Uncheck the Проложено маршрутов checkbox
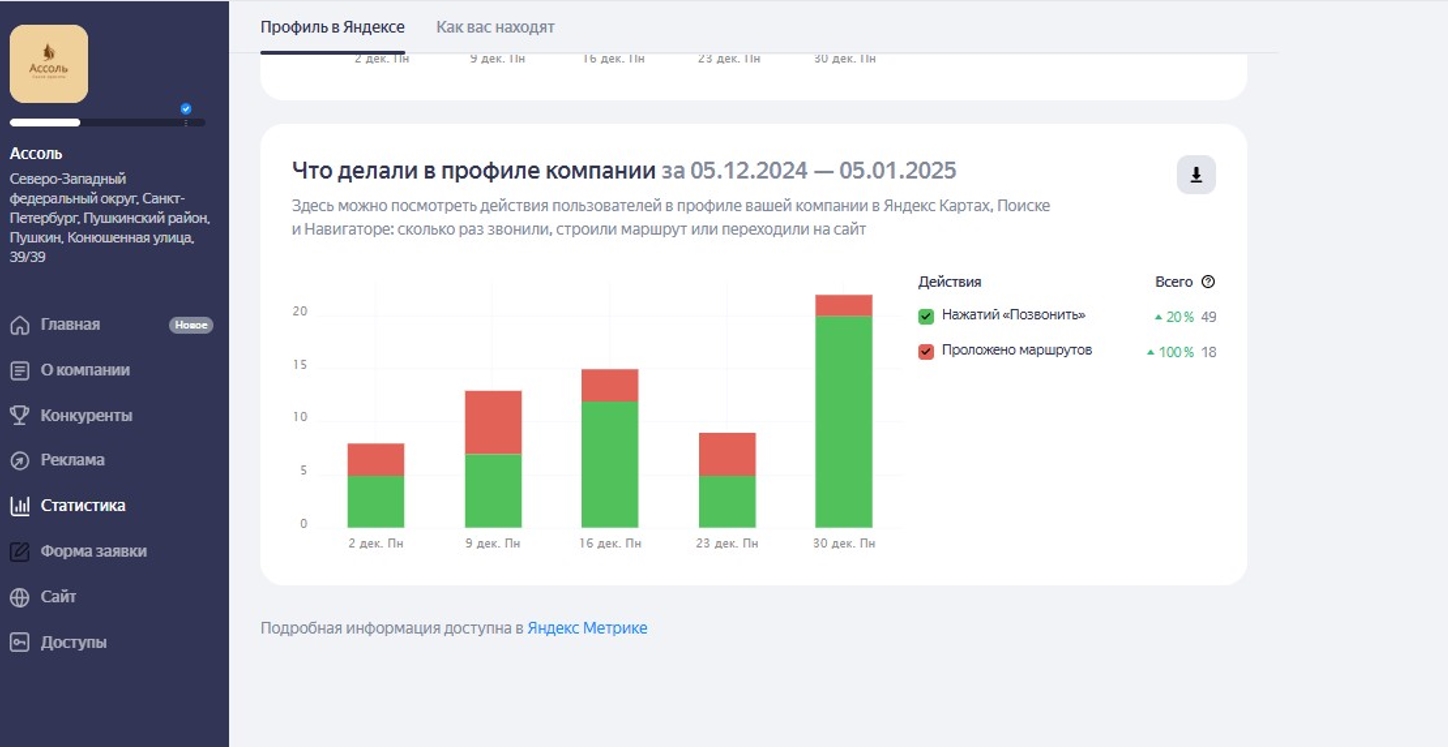Image resolution: width=1448 pixels, height=749 pixels. tap(926, 351)
